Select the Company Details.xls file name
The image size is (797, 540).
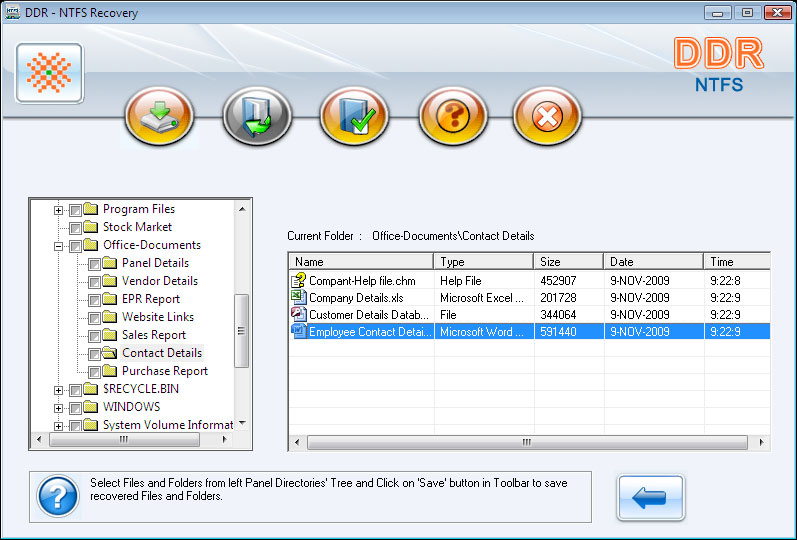click(356, 297)
